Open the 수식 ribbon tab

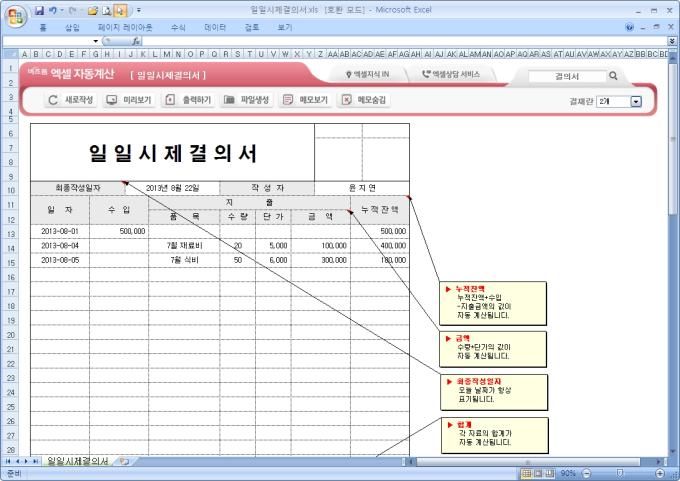click(178, 27)
